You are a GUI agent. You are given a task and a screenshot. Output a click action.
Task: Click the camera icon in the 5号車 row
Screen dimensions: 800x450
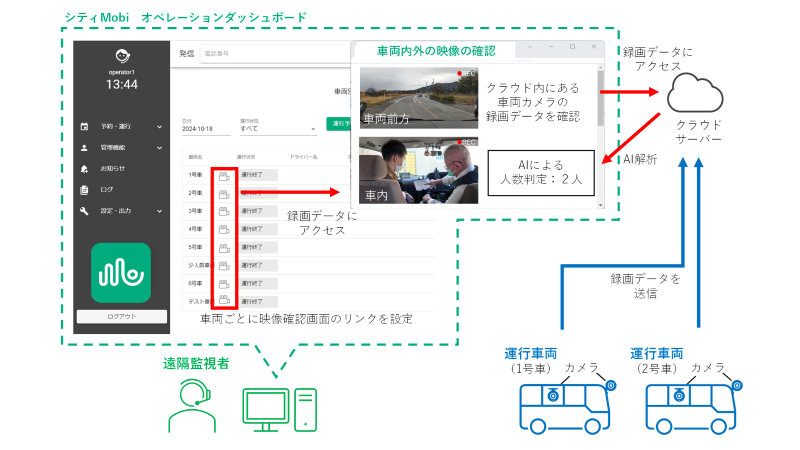[224, 248]
